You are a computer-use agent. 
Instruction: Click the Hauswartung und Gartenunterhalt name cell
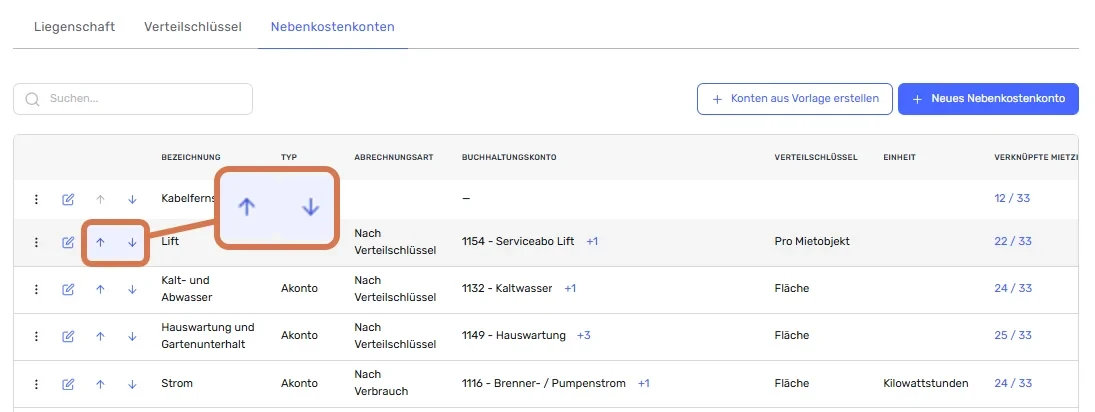pyautogui.click(x=207, y=335)
